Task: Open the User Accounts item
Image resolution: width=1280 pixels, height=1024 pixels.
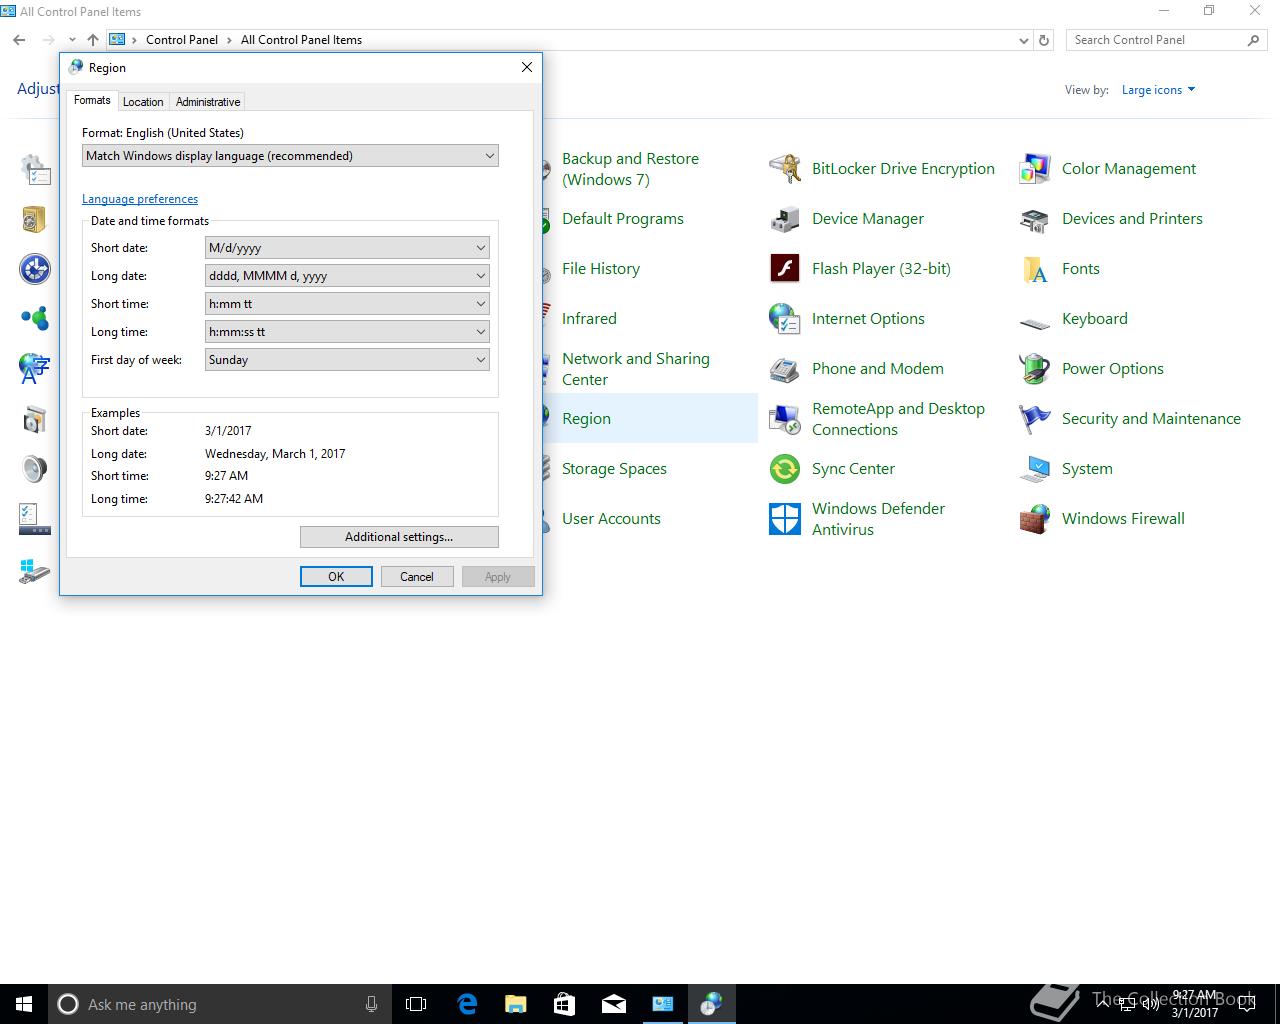Action: coord(611,519)
